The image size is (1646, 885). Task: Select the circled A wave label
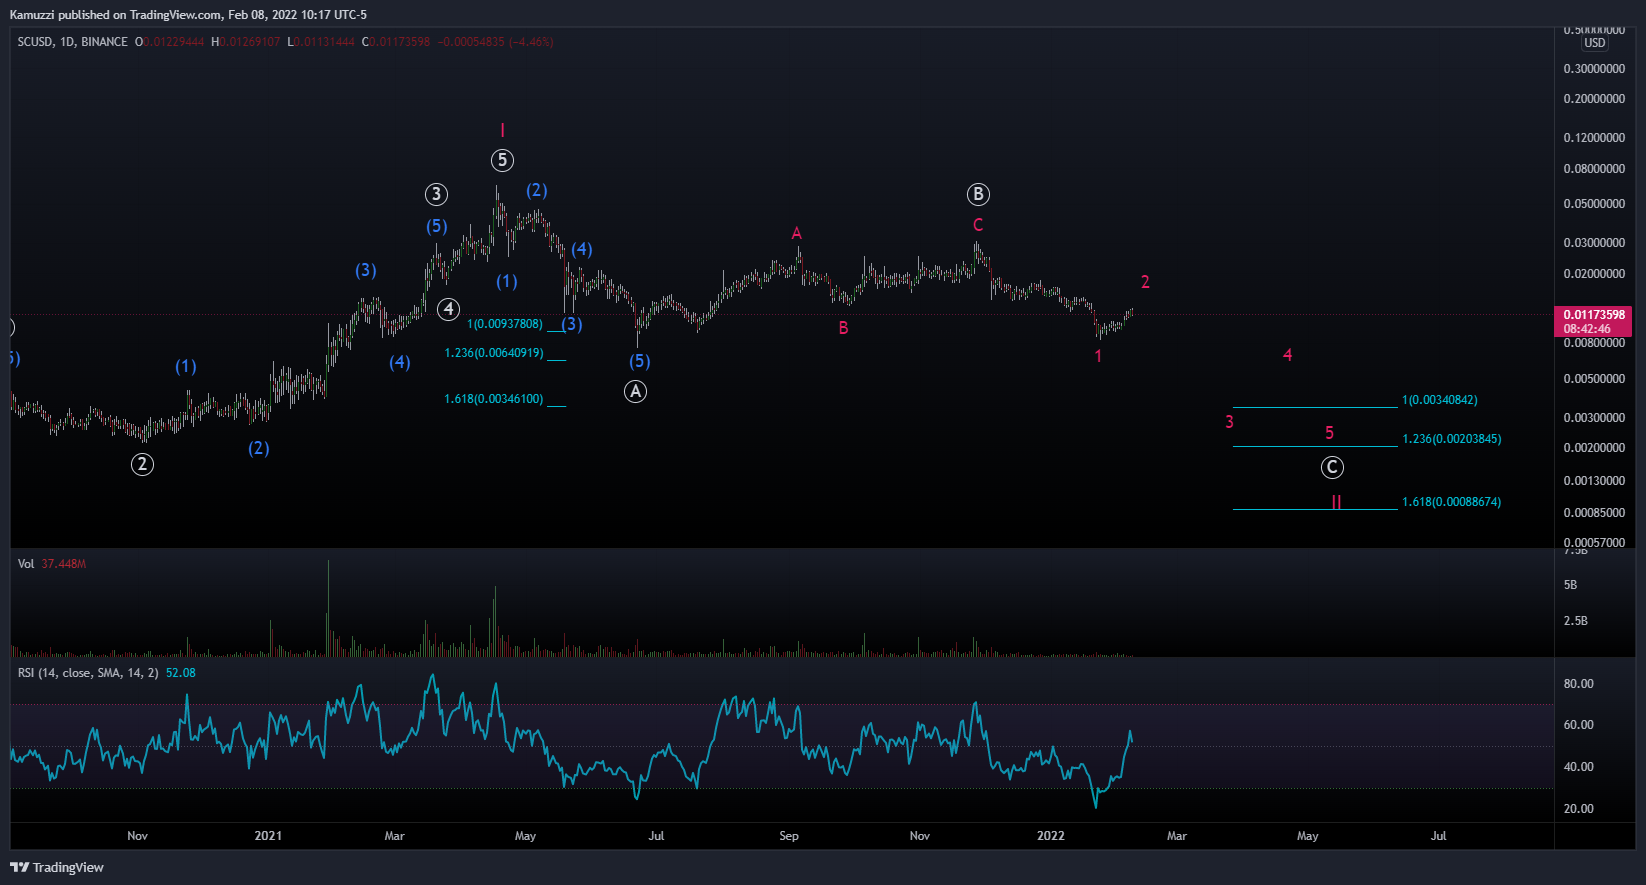pos(635,392)
